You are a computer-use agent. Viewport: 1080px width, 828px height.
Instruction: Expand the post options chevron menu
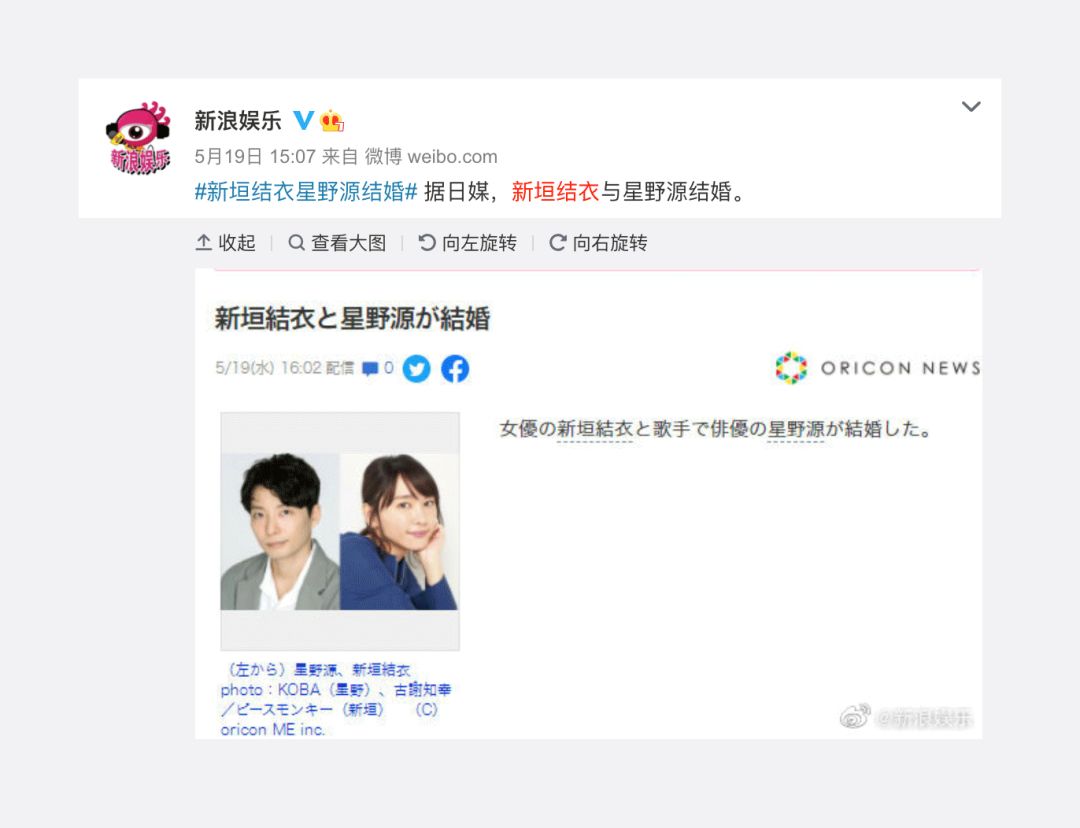971,107
